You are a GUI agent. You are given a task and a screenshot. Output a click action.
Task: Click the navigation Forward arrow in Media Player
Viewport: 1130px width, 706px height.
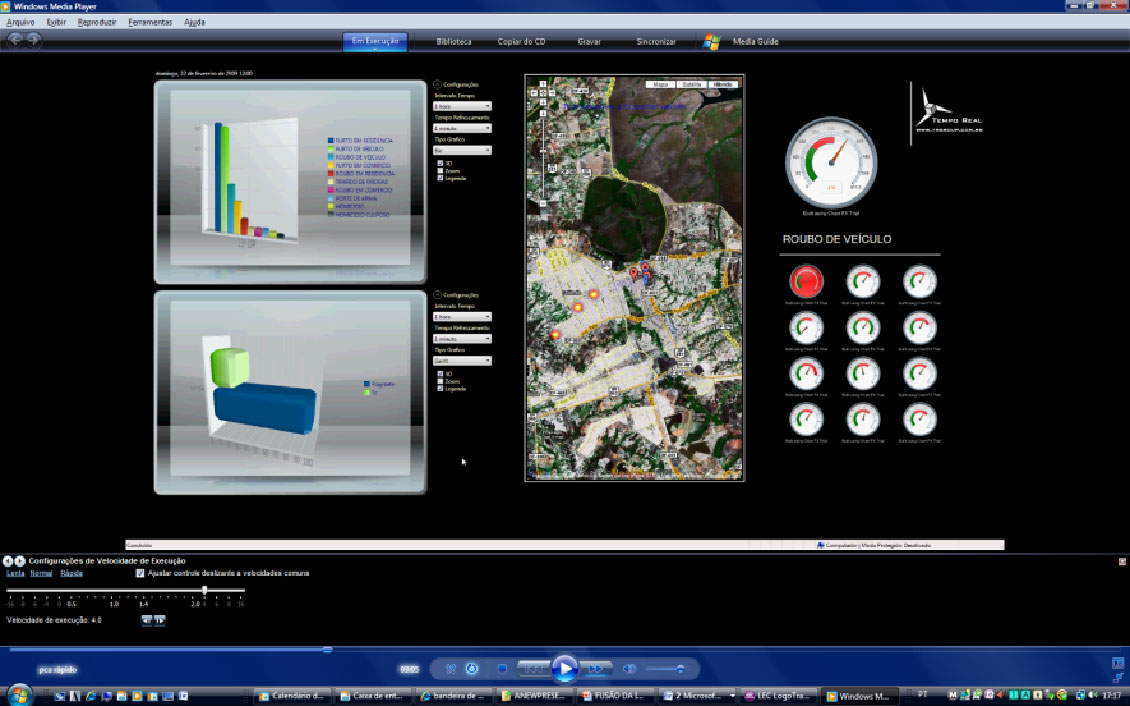coord(33,40)
